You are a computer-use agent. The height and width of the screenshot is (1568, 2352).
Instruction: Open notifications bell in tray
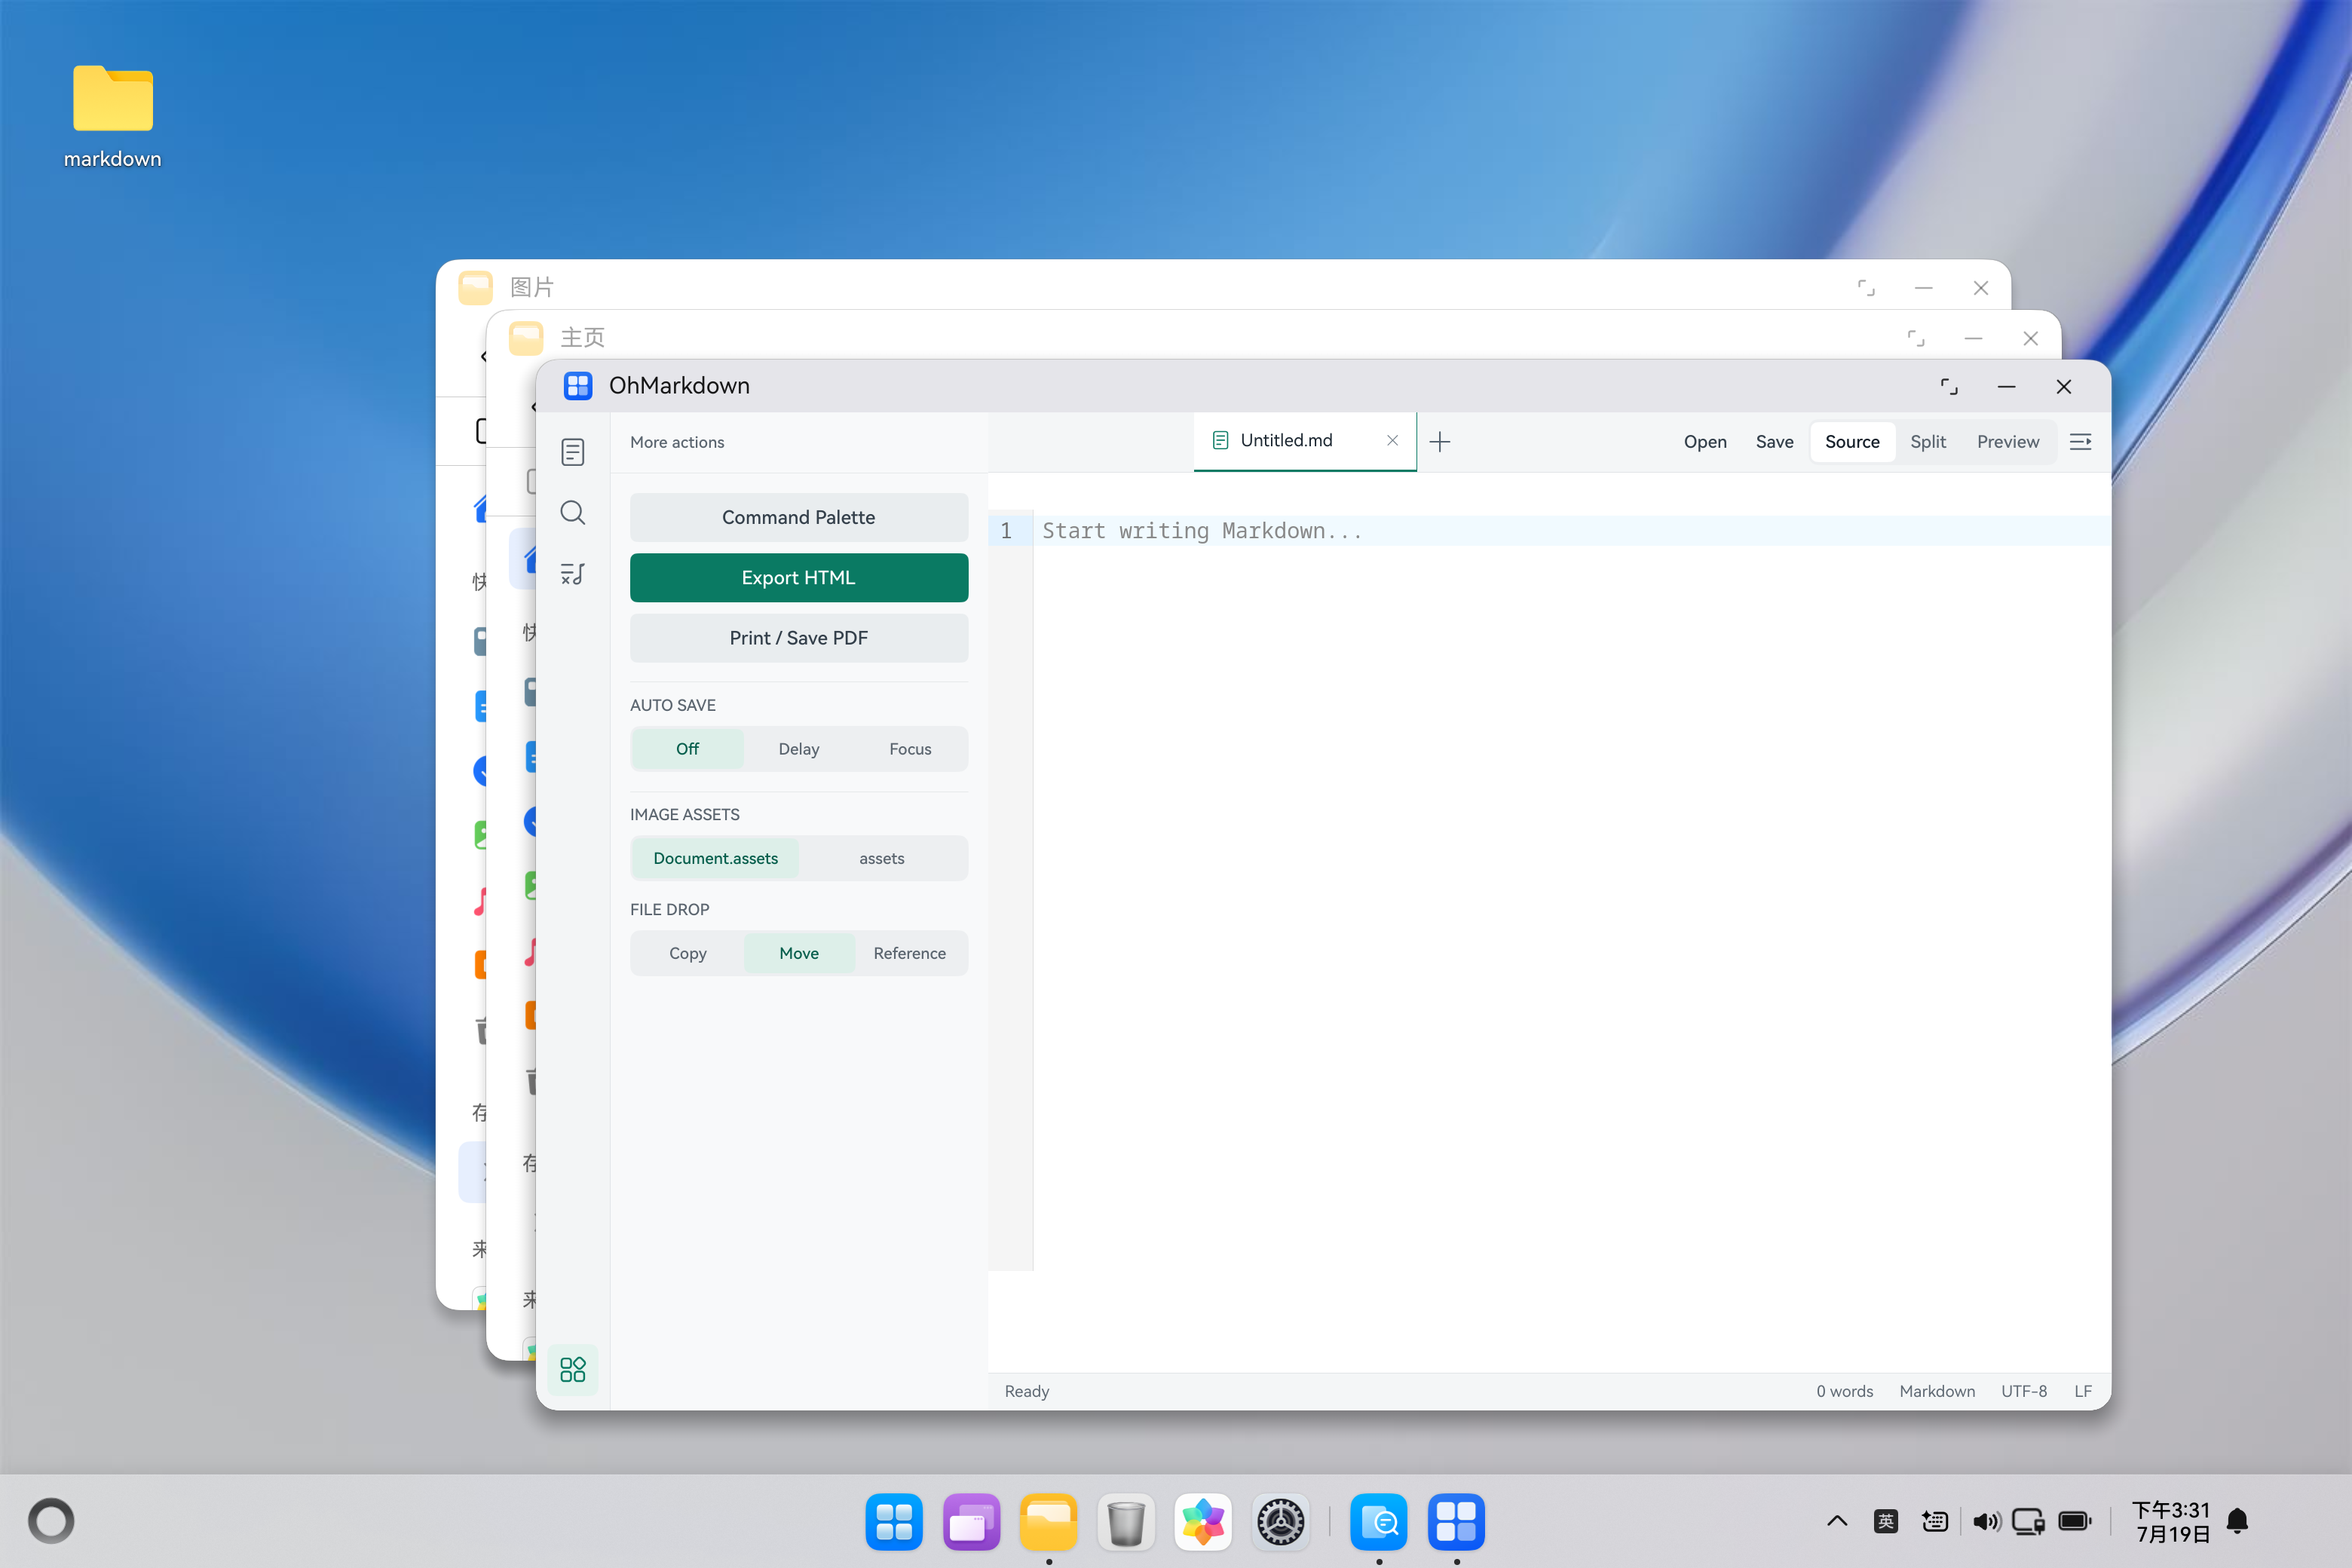[x=2238, y=1521]
